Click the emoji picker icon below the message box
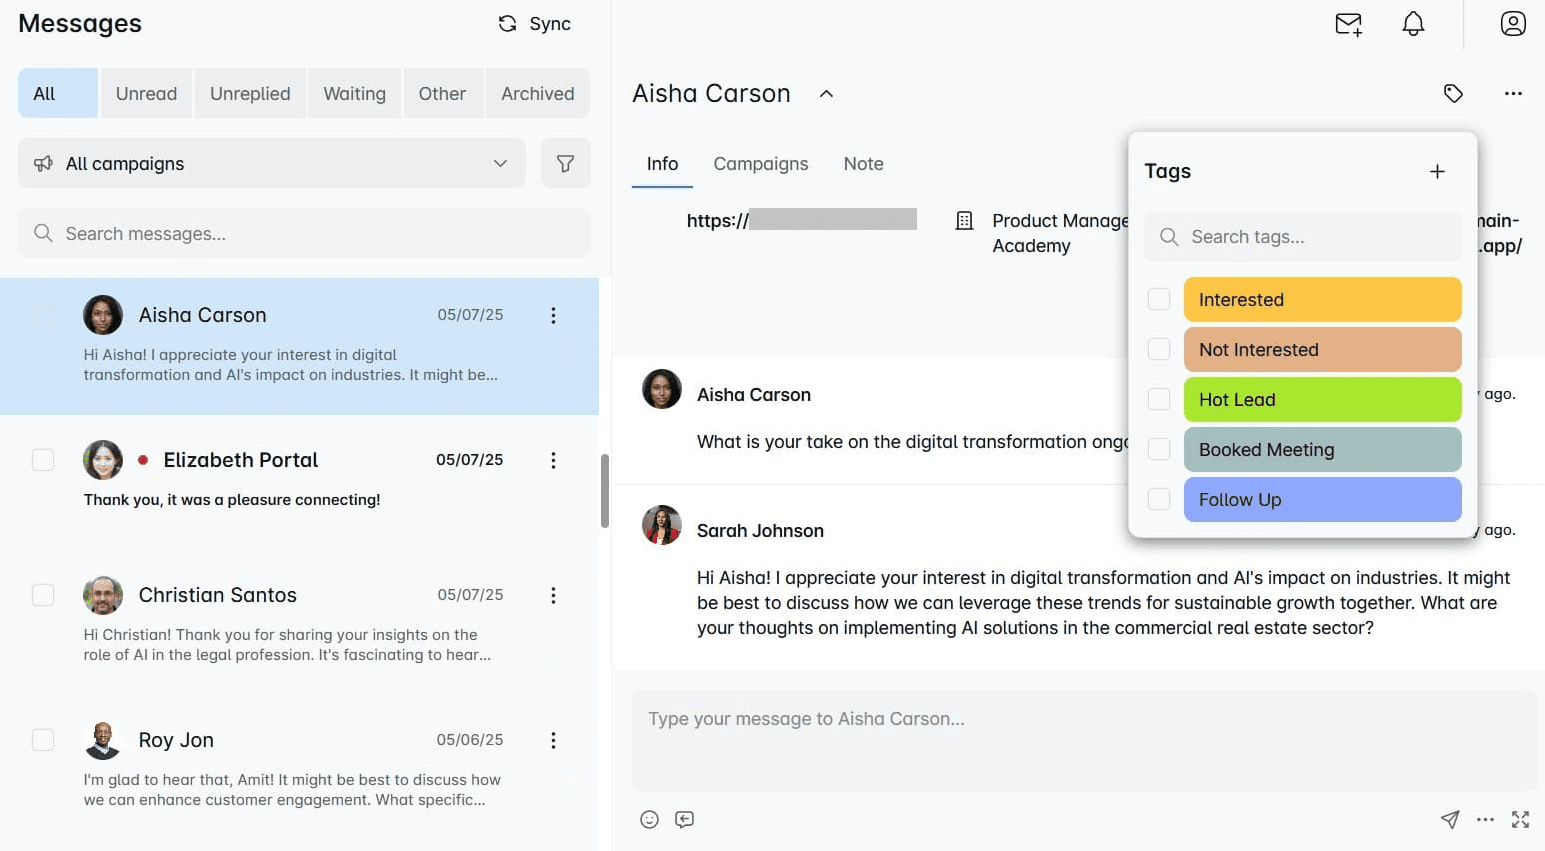1545x851 pixels. [649, 819]
